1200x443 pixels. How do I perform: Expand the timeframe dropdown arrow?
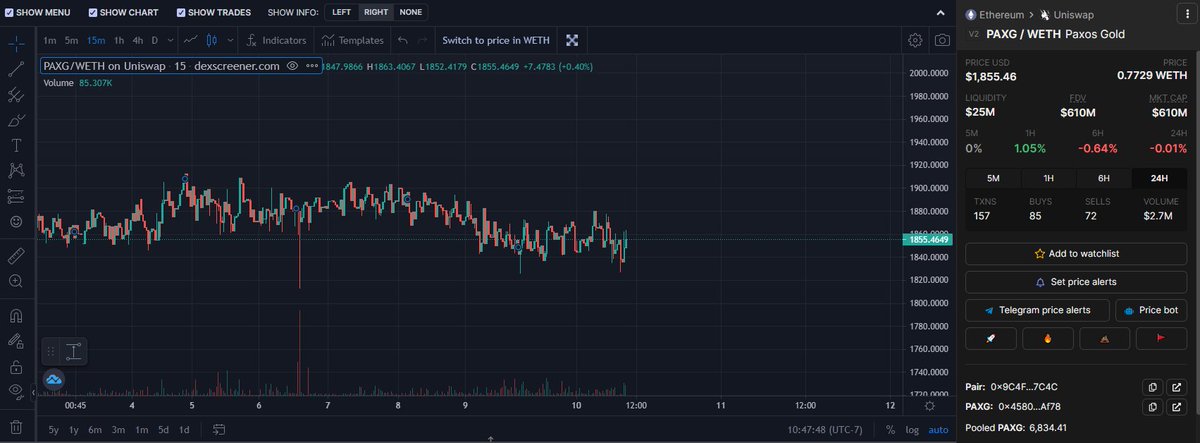[x=168, y=40]
